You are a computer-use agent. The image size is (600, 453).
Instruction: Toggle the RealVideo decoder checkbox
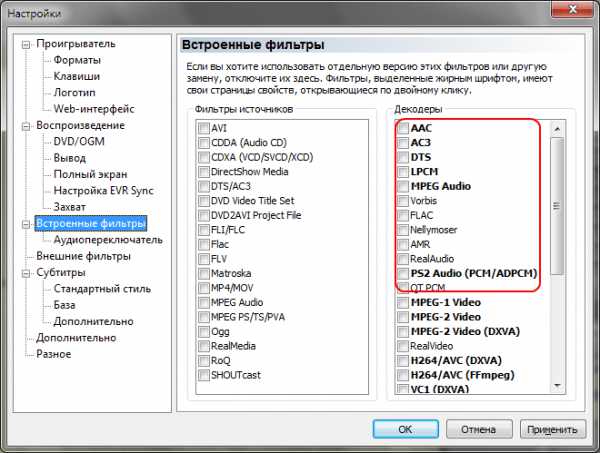coord(403,346)
